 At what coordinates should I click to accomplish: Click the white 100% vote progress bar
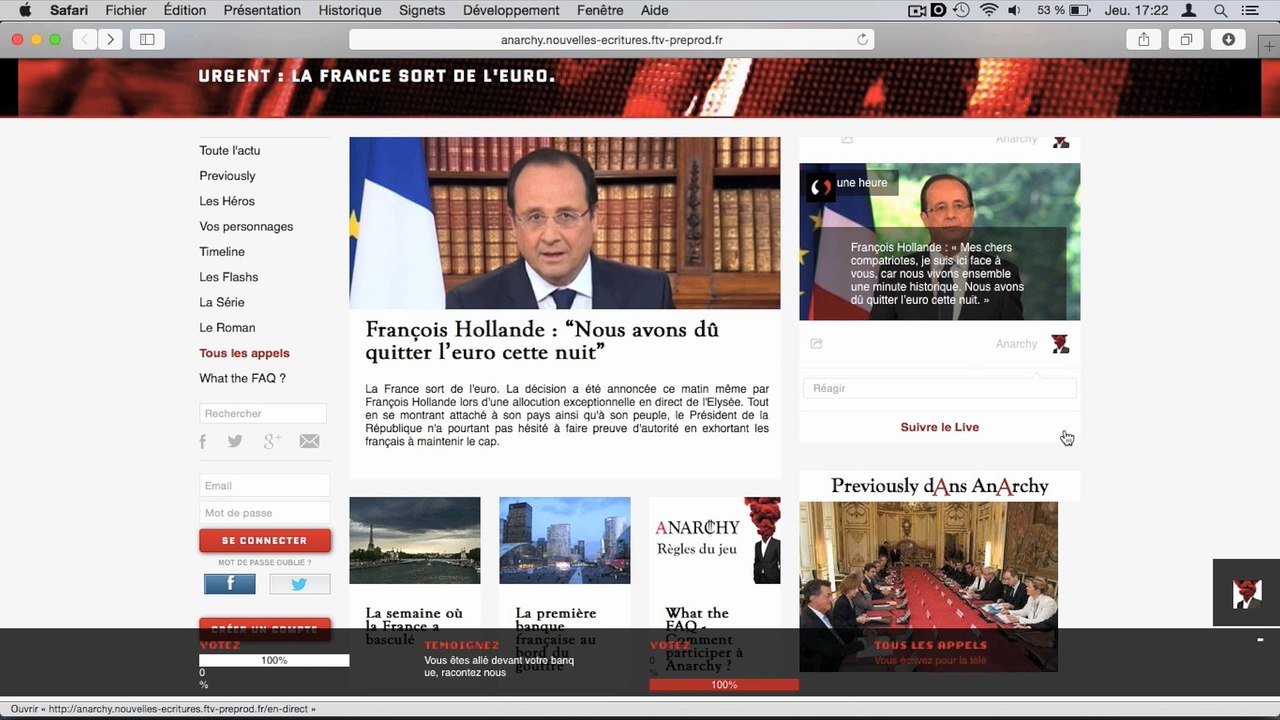[274, 660]
